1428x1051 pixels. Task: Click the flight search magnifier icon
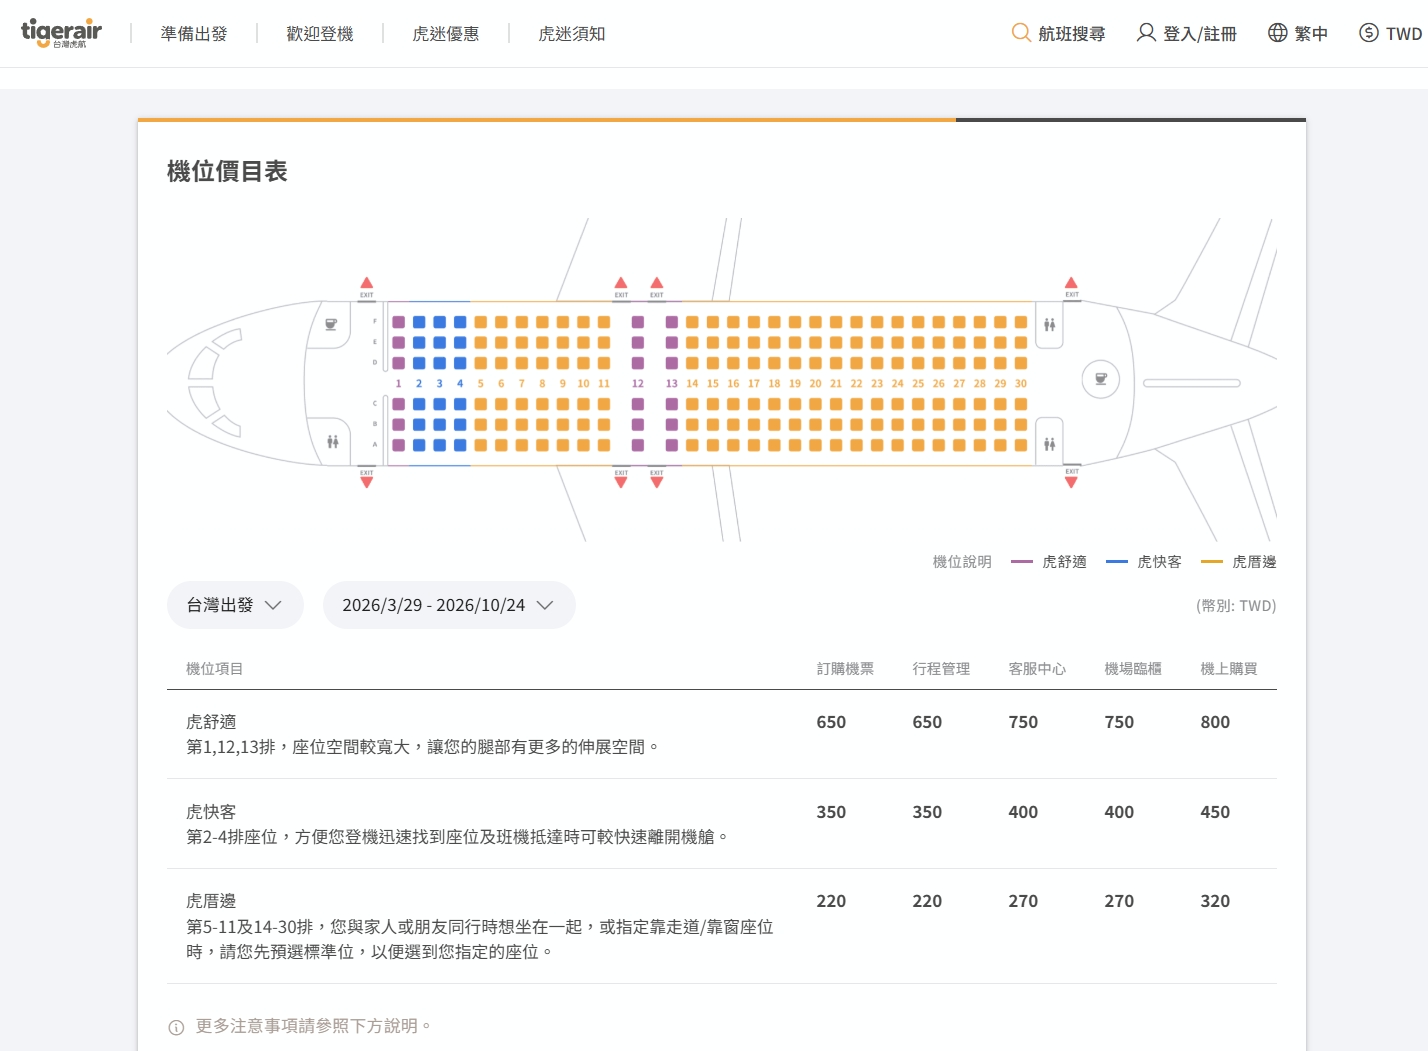[1021, 33]
